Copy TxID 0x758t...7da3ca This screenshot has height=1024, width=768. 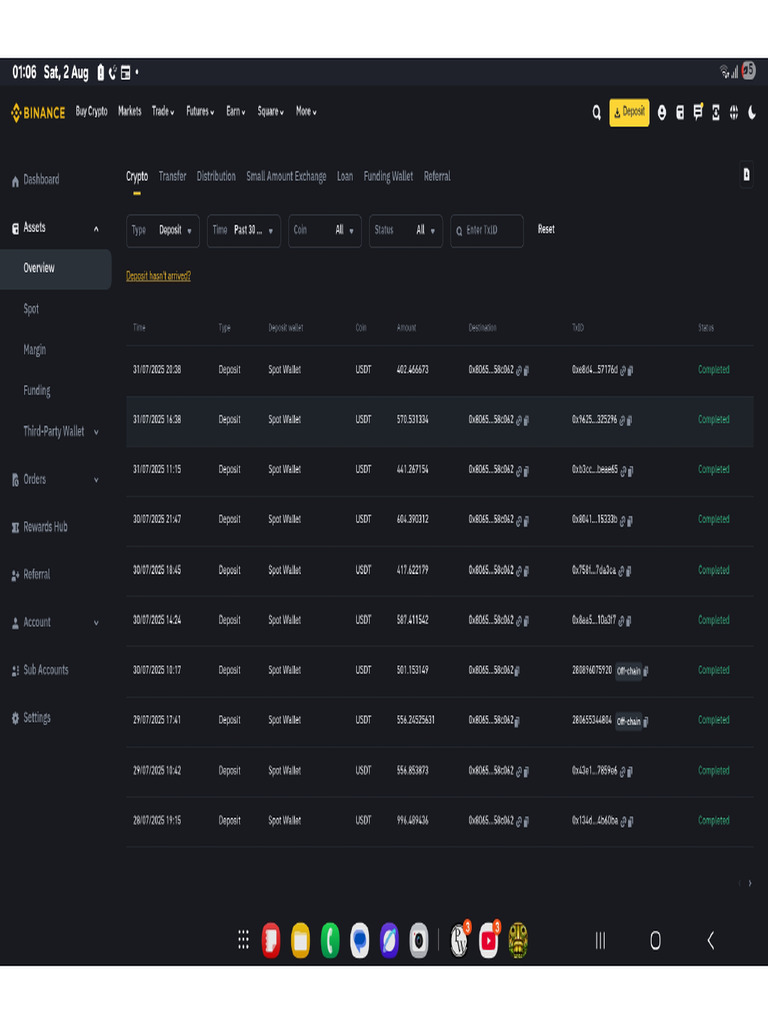tap(628, 571)
